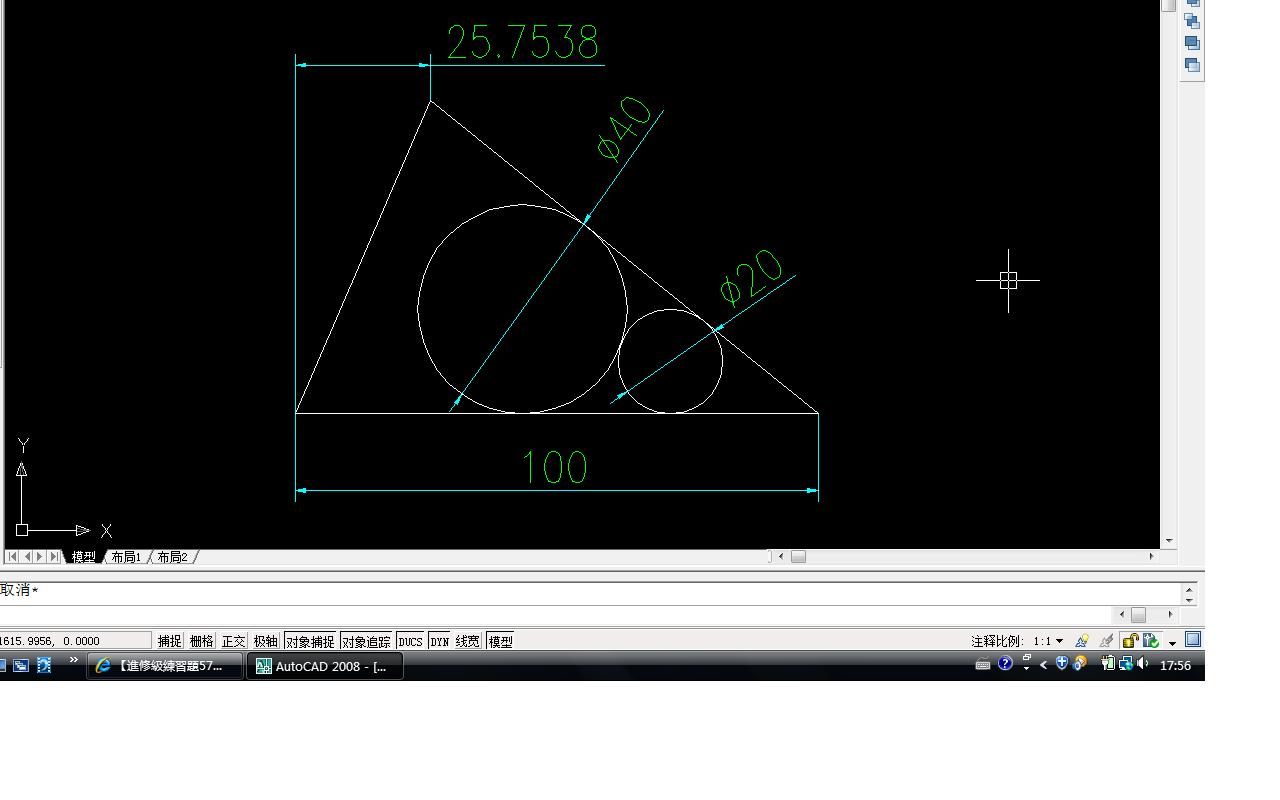Go to next layout tab arrow
1280x800 pixels.
pos(40,557)
